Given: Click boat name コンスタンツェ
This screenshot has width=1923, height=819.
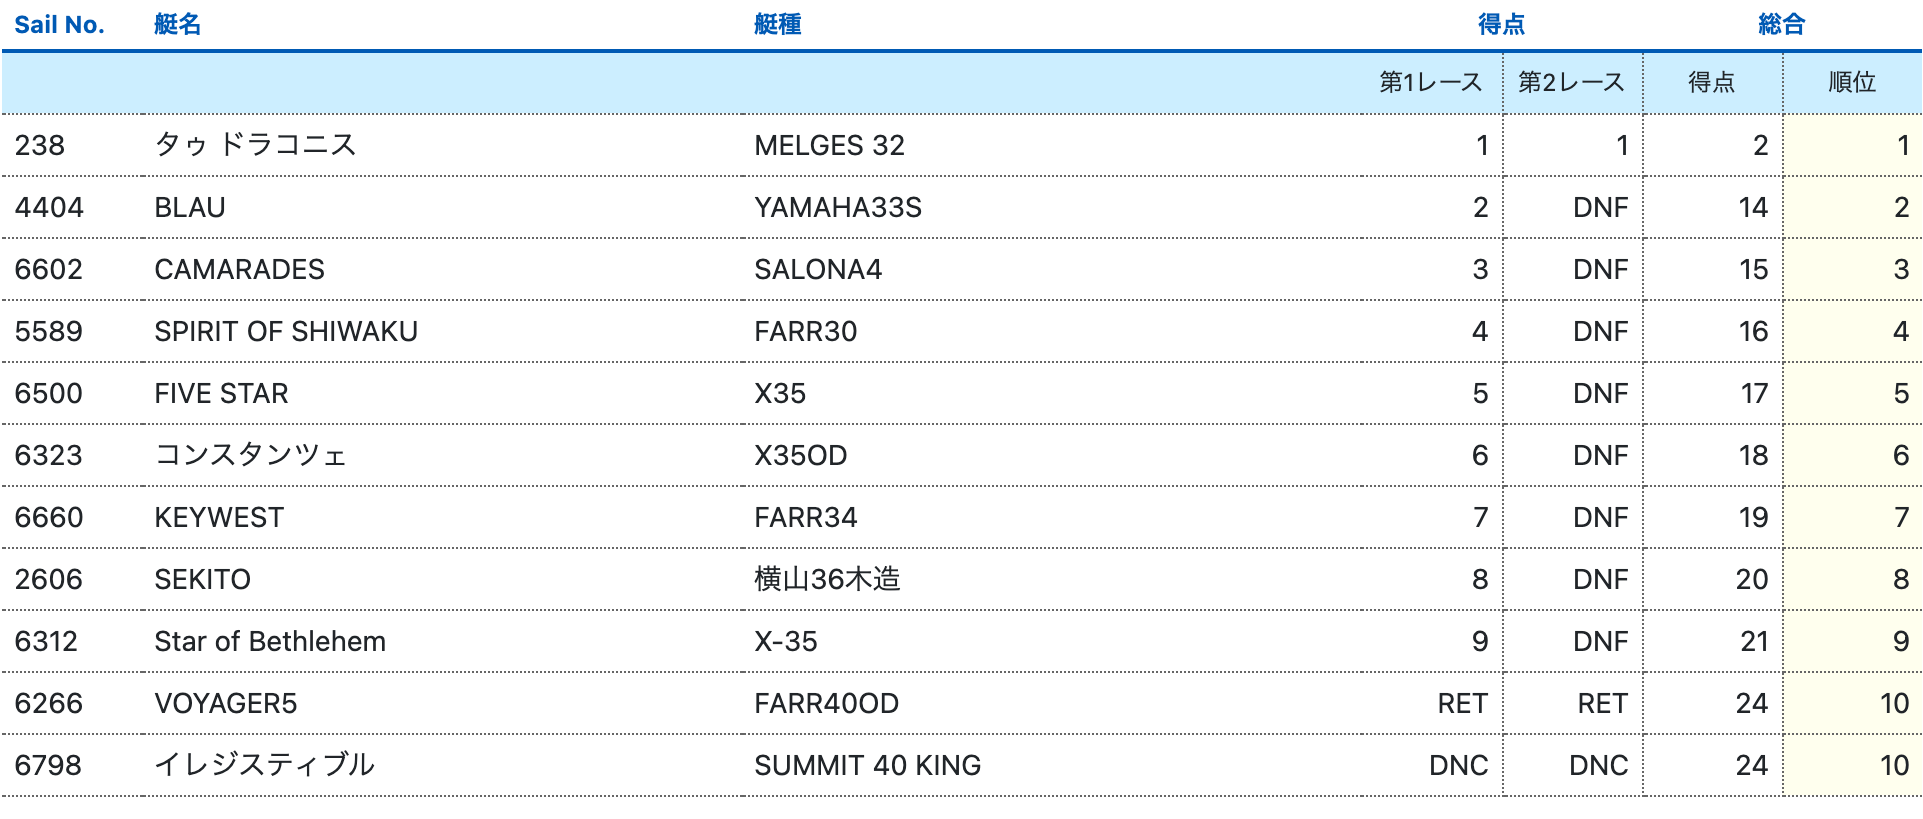Looking at the screenshot, I should [250, 455].
